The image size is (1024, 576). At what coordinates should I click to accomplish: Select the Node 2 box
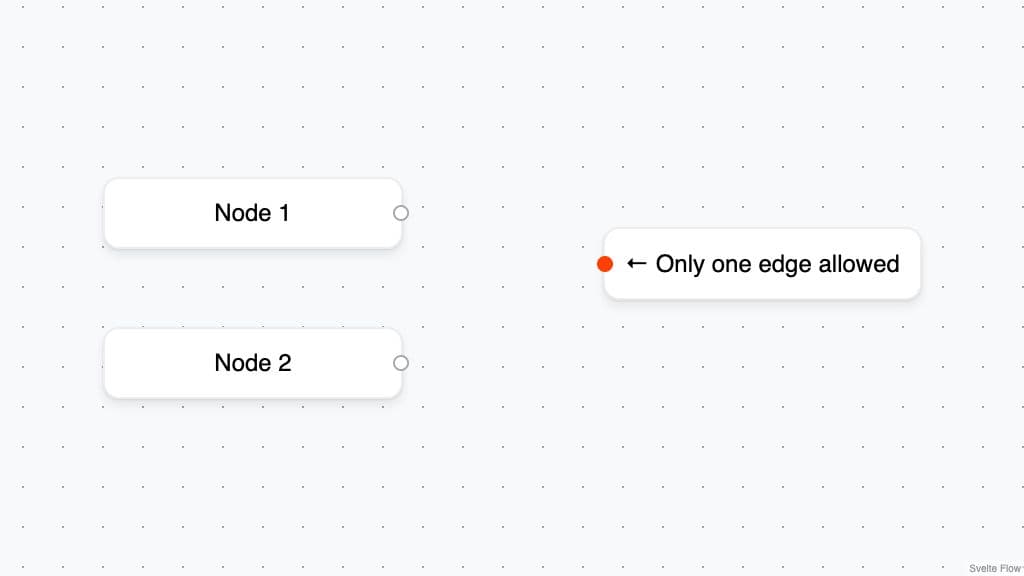tap(160, 363)
